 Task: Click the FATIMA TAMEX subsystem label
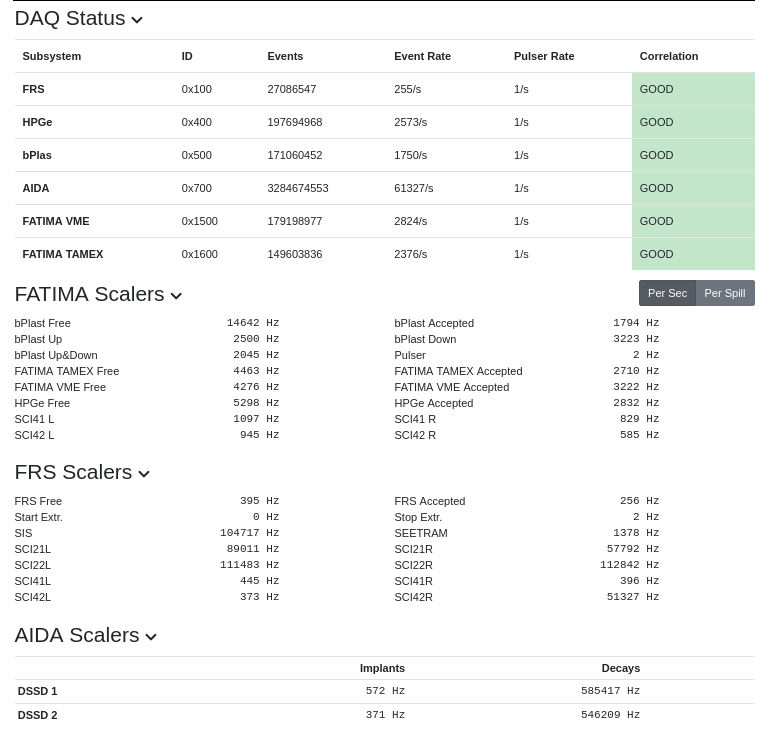[63, 254]
